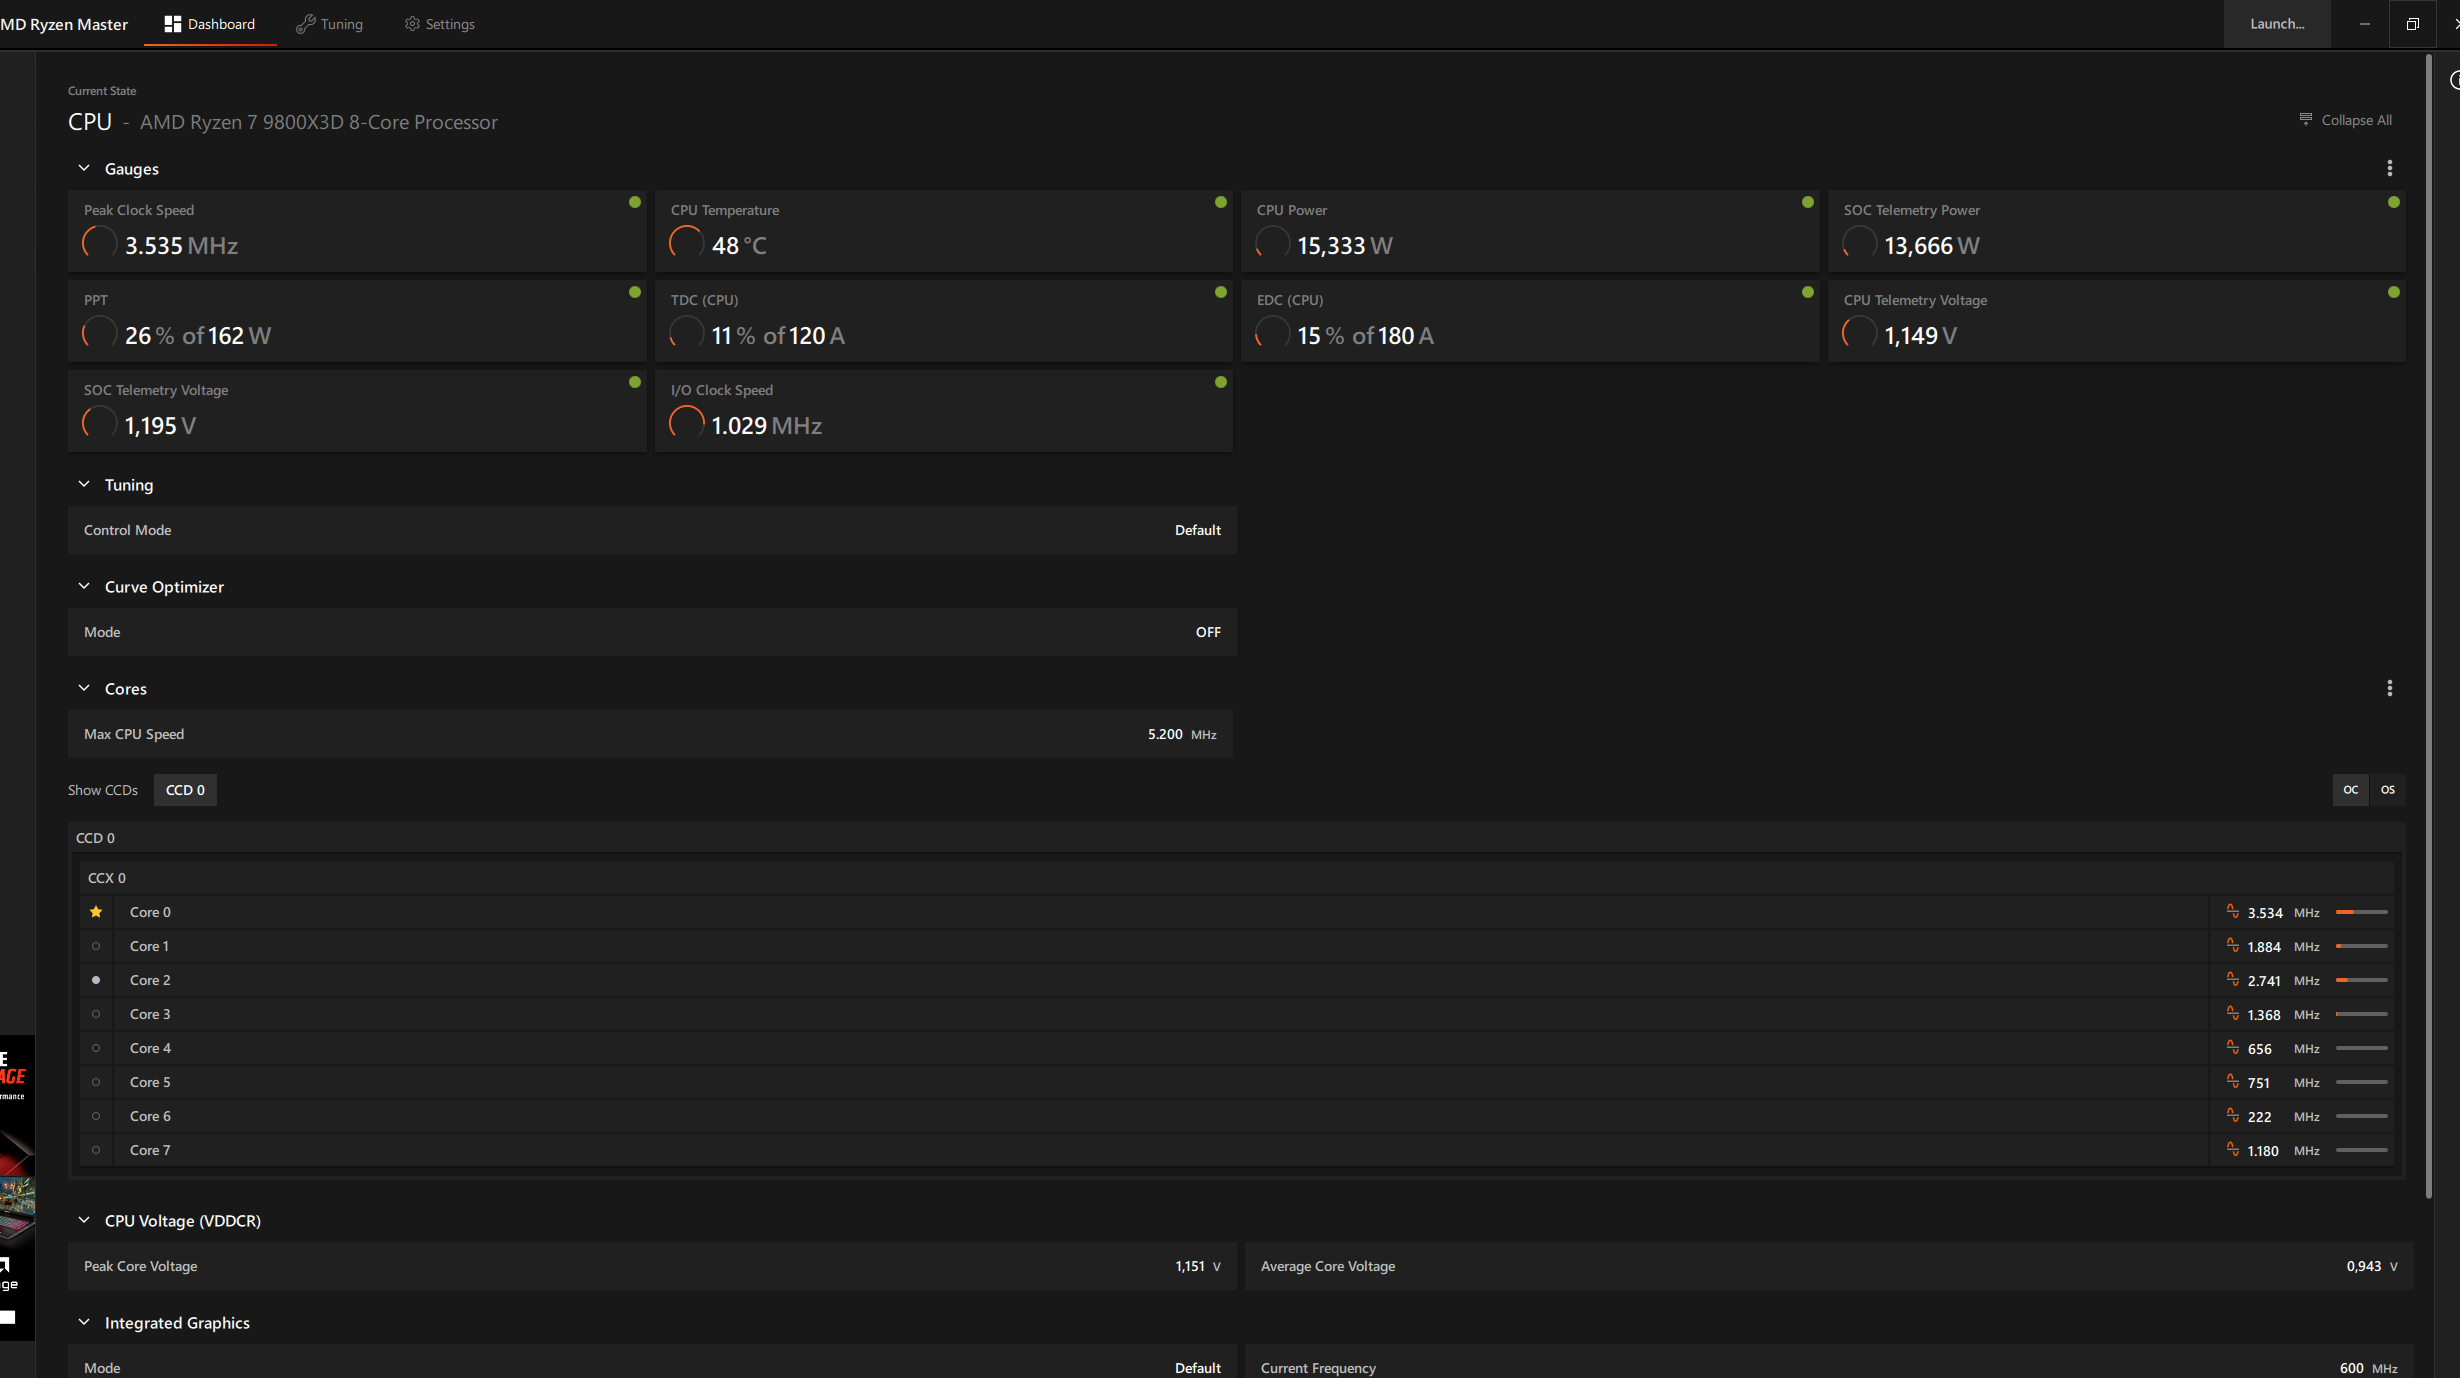Open the Settings tab

coord(439,24)
